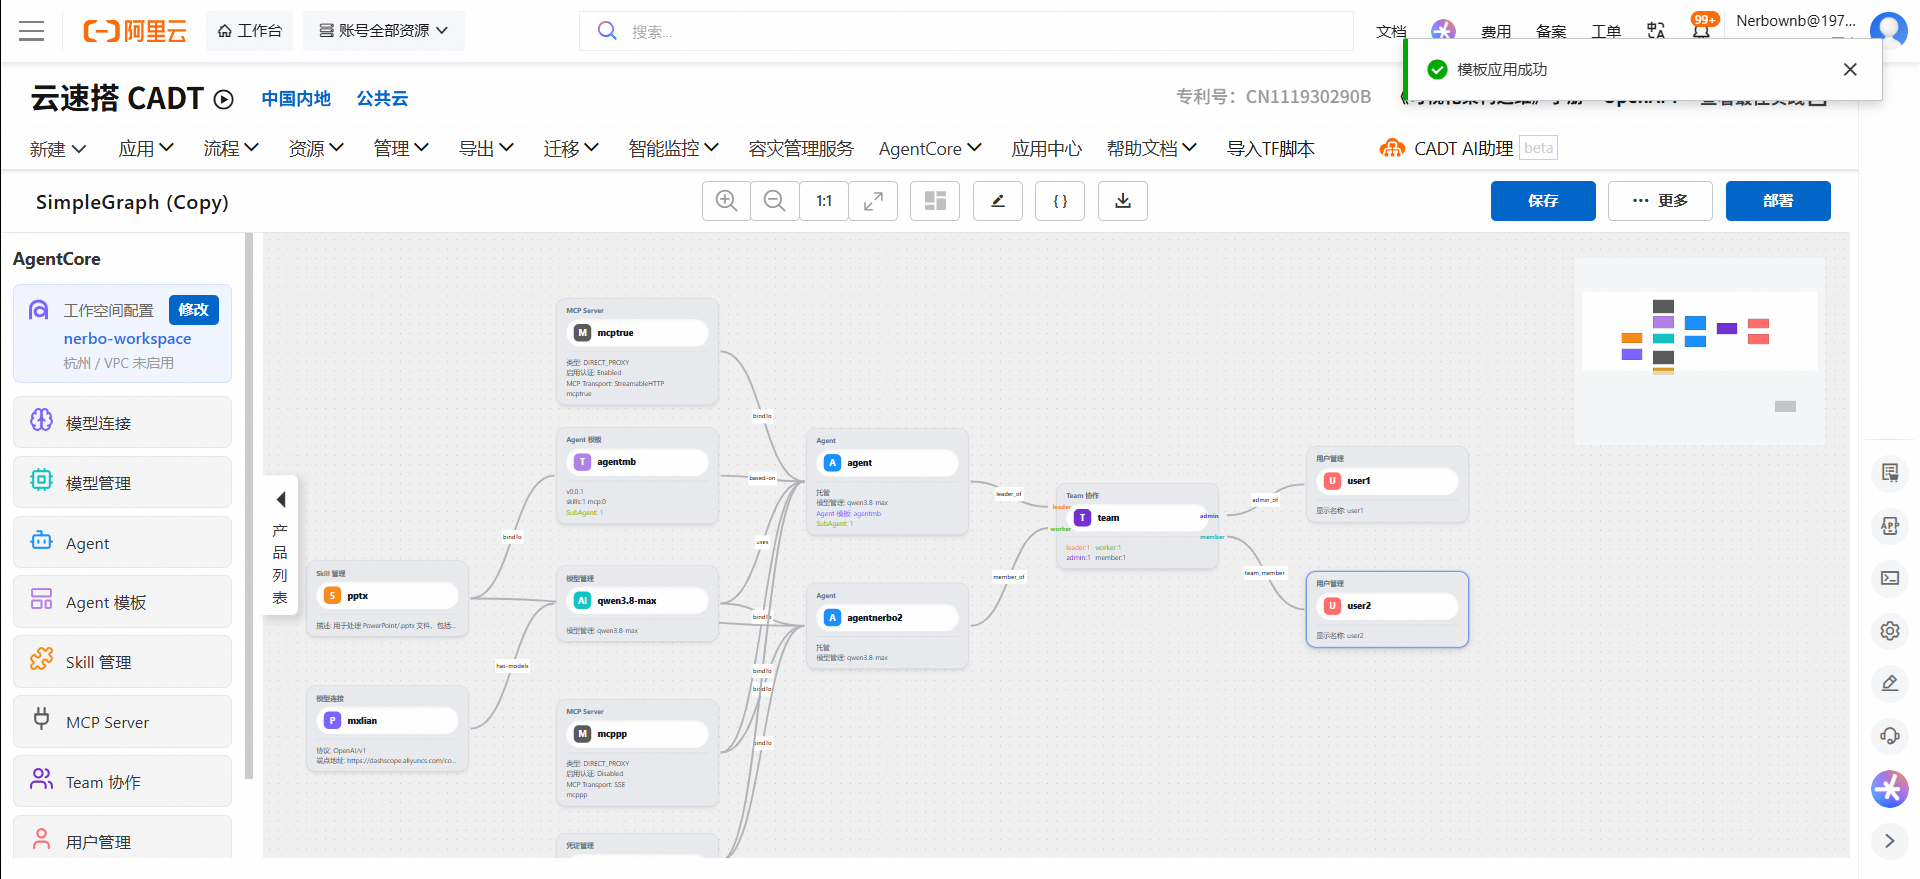The image size is (1920, 879).
Task: Open the API icon in right sidebar
Action: 1890,526
